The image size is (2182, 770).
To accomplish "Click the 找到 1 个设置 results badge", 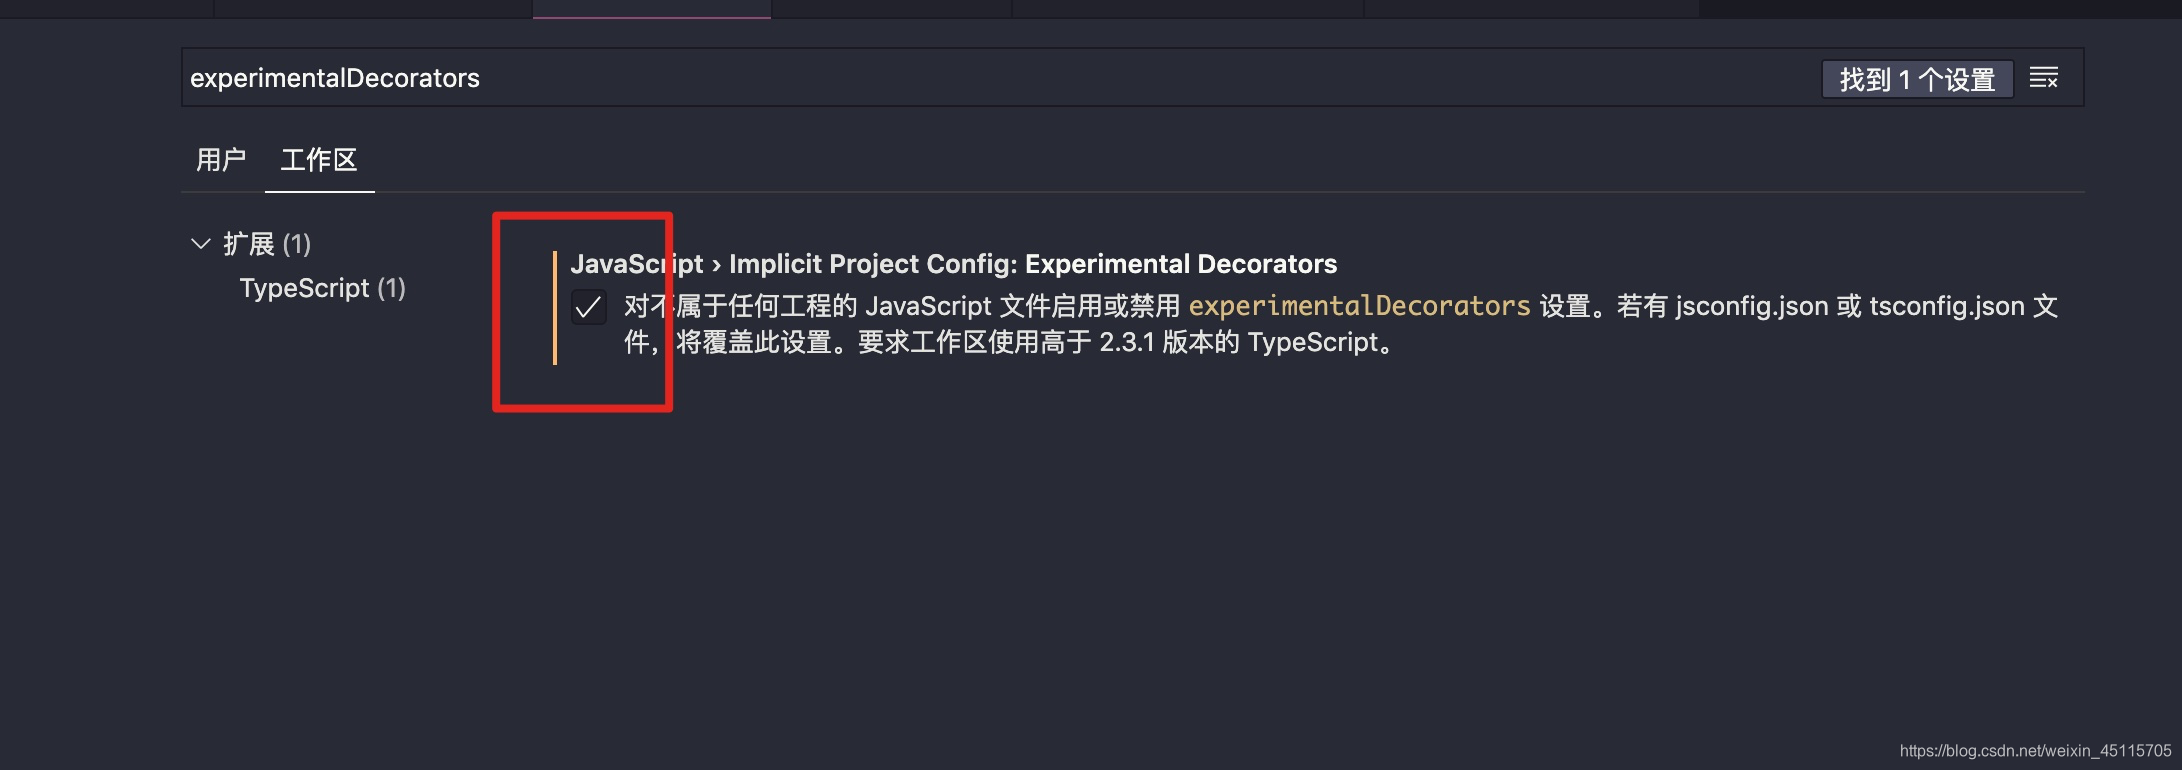I will tap(1917, 79).
